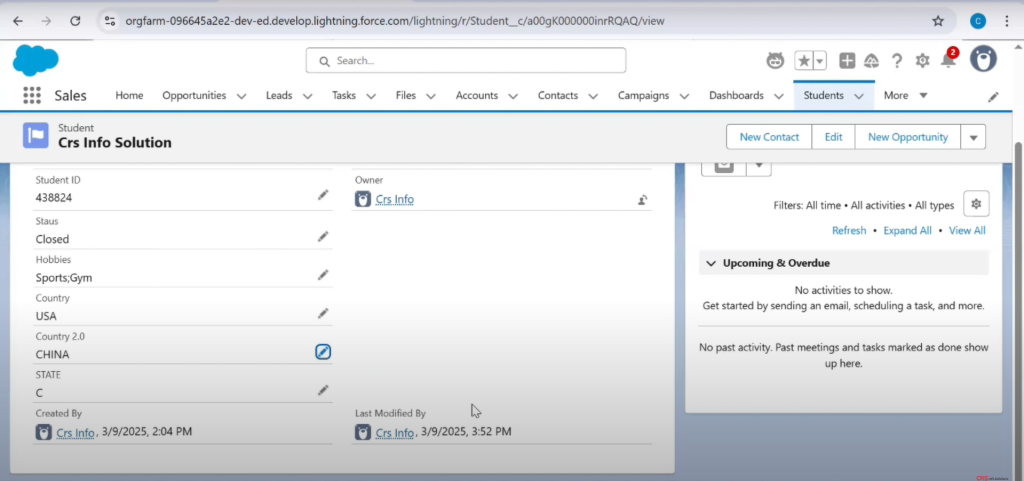Switch to the Dashboards tab
Image resolution: width=1024 pixels, height=481 pixels.
735,96
